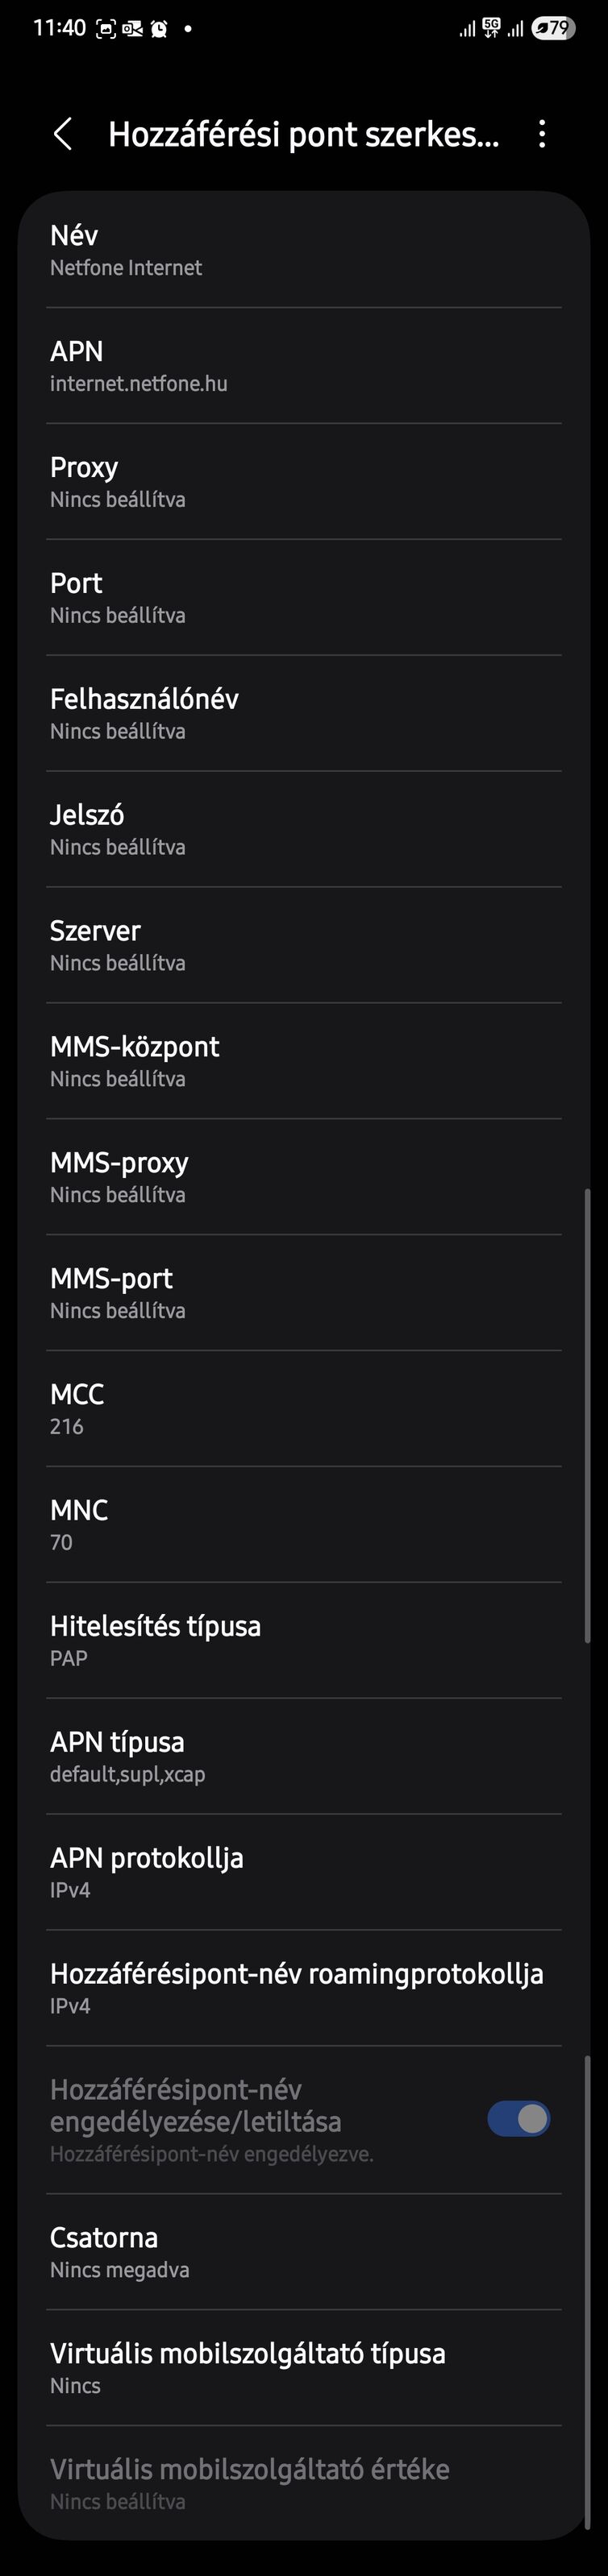This screenshot has width=608, height=2576.
Task: Edit the APN internet.netfone.hu entry
Action: click(x=304, y=366)
